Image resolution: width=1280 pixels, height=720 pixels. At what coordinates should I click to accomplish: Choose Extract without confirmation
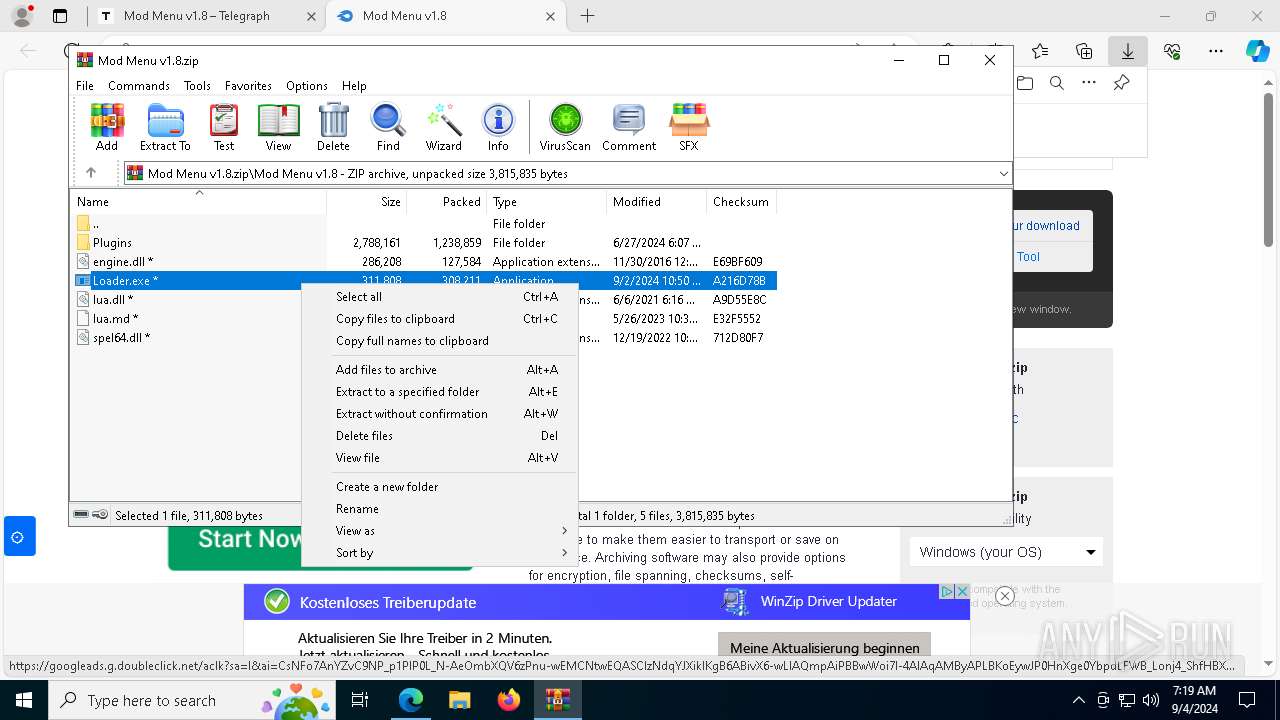click(x=440, y=414)
